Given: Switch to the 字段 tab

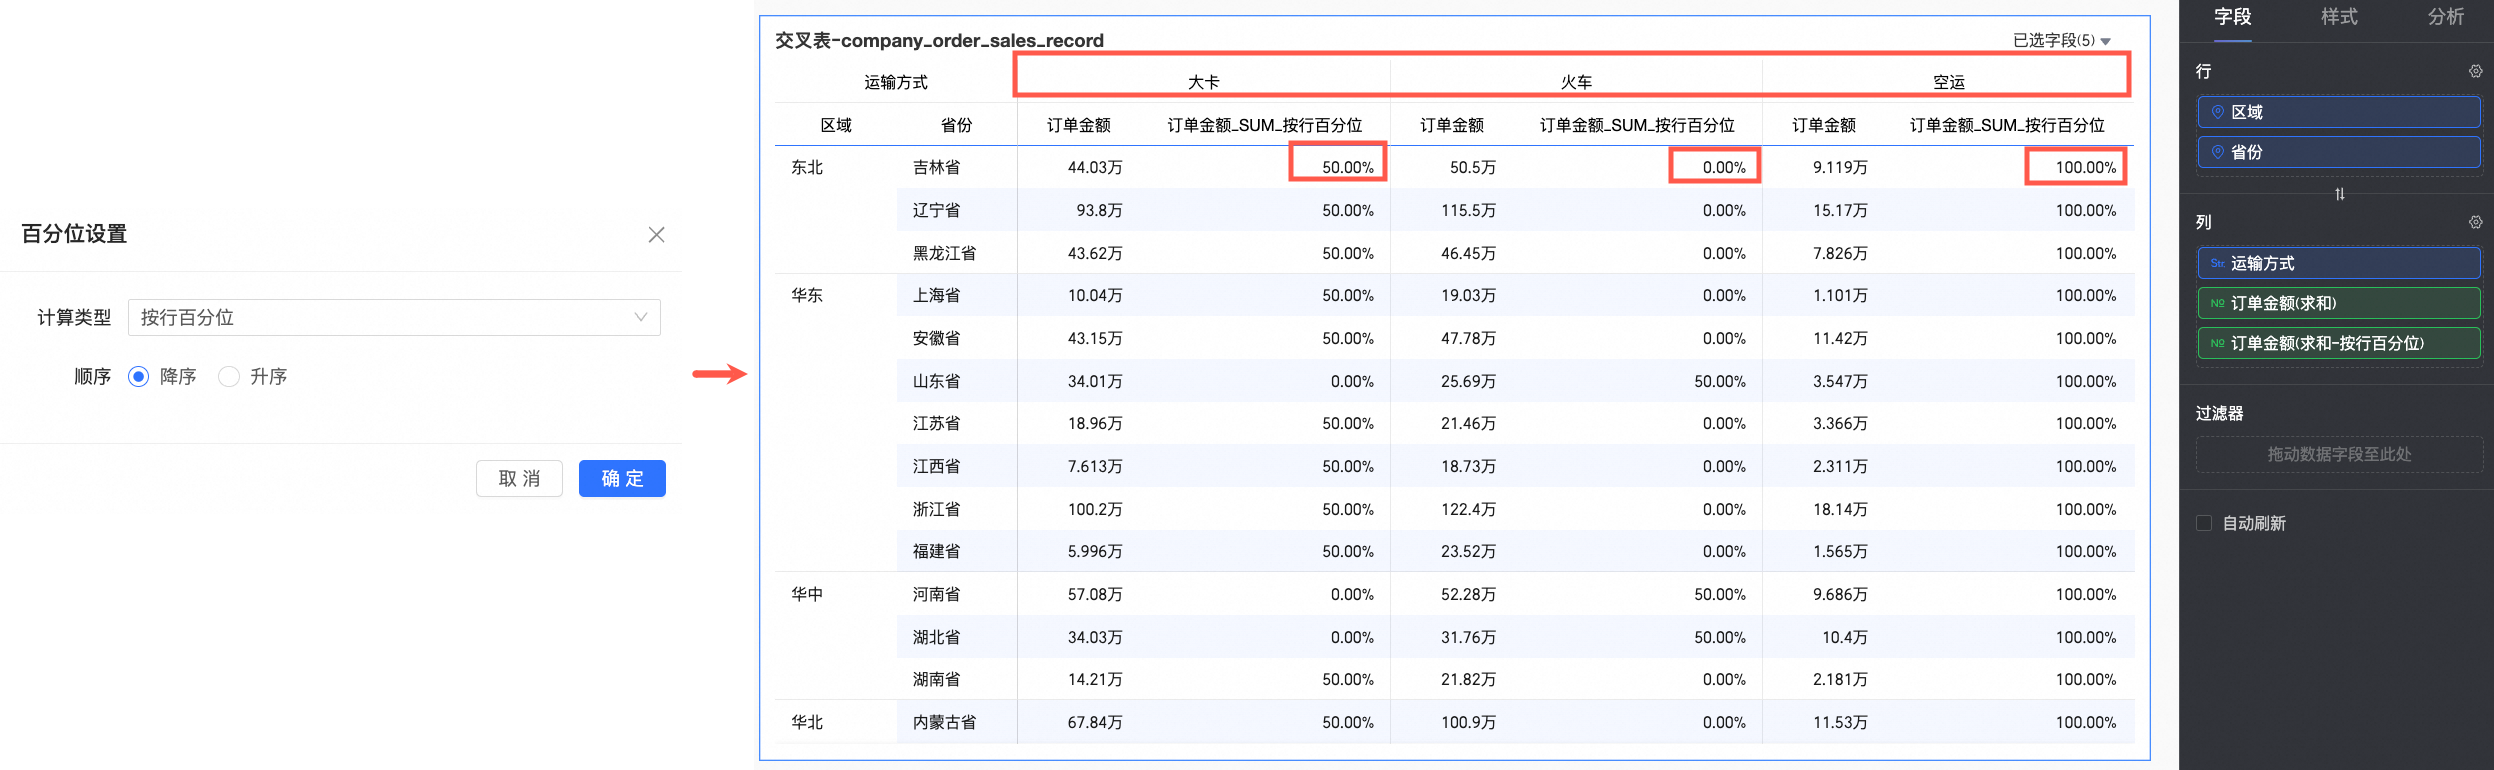Looking at the screenshot, I should [x=2232, y=17].
